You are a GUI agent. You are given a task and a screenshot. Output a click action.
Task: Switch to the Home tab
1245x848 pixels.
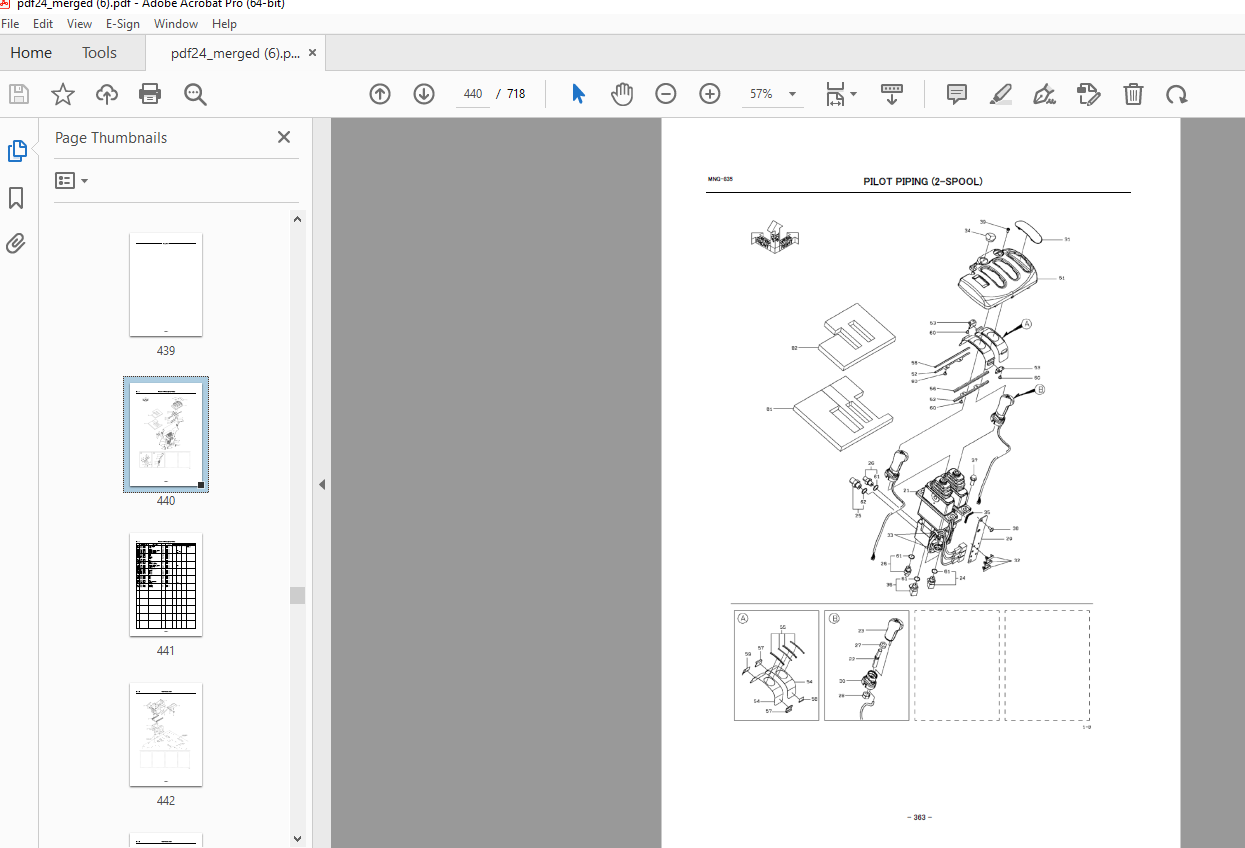[31, 53]
